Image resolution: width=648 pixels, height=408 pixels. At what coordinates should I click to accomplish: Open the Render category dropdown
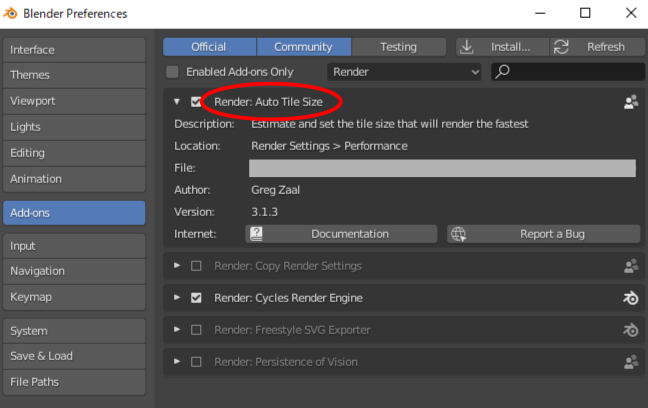(404, 72)
